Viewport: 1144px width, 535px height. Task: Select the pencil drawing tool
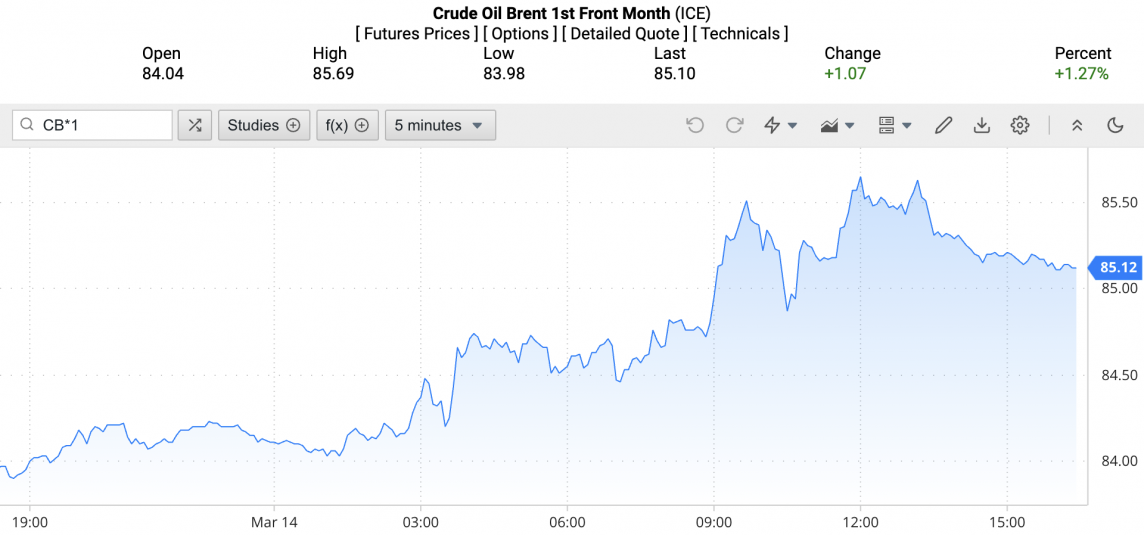tap(943, 125)
